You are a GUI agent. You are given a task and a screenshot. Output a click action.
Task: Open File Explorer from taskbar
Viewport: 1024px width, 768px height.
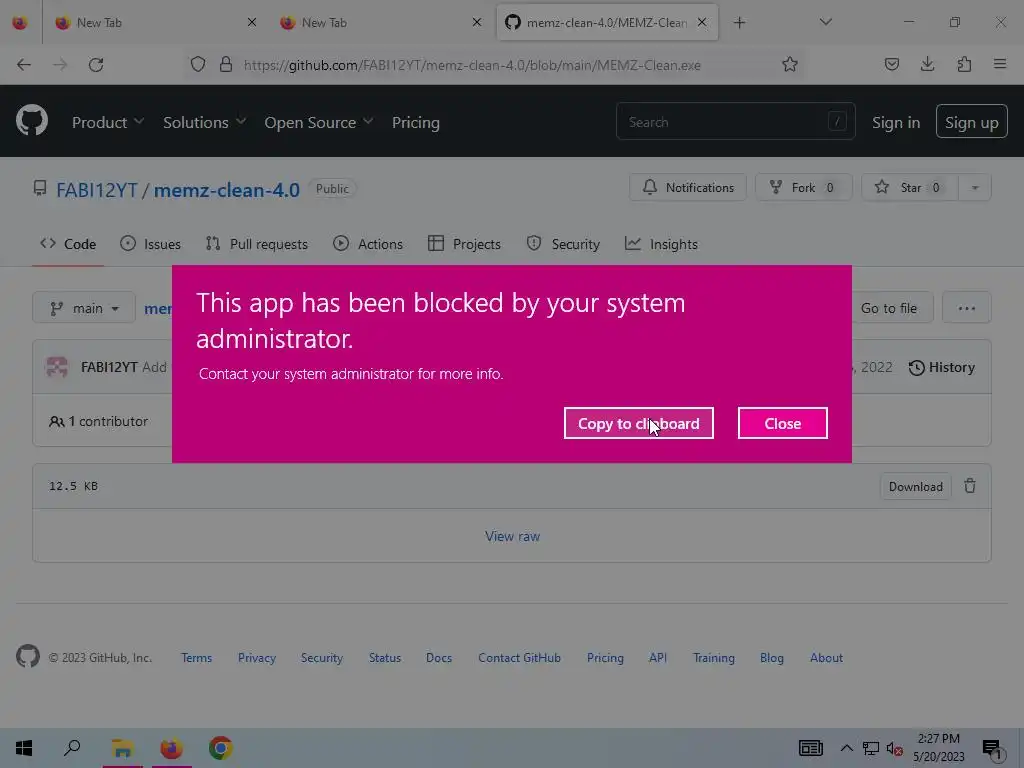122,748
